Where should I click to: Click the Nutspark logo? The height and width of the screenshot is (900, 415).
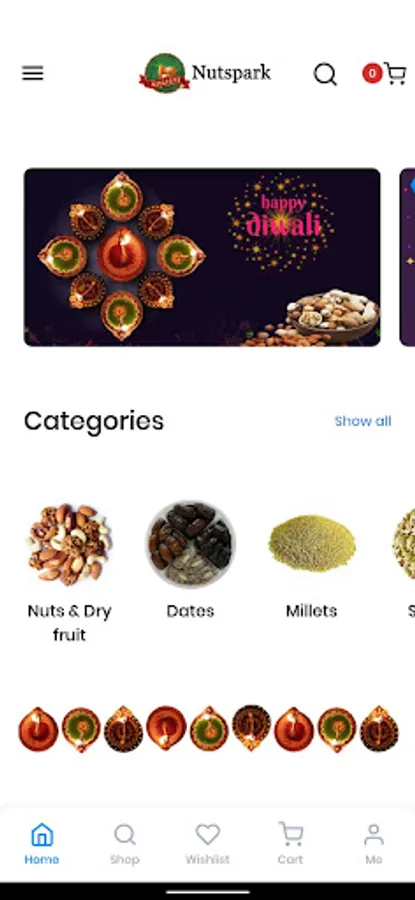pos(205,73)
